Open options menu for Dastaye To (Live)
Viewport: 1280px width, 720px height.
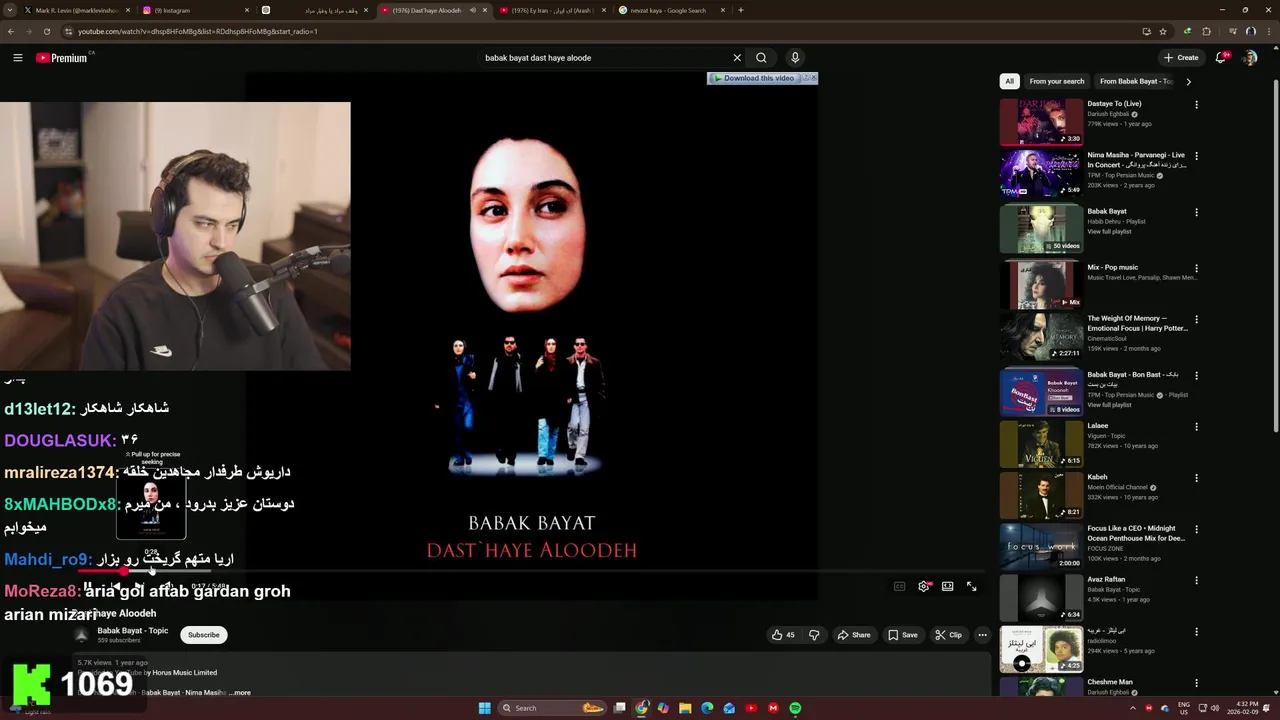pos(1196,104)
